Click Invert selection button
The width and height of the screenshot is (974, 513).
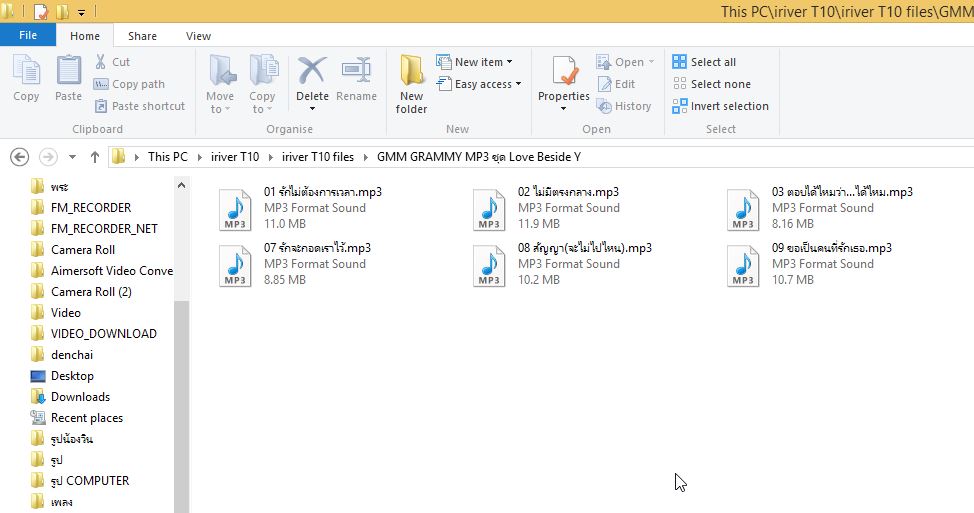[x=721, y=106]
